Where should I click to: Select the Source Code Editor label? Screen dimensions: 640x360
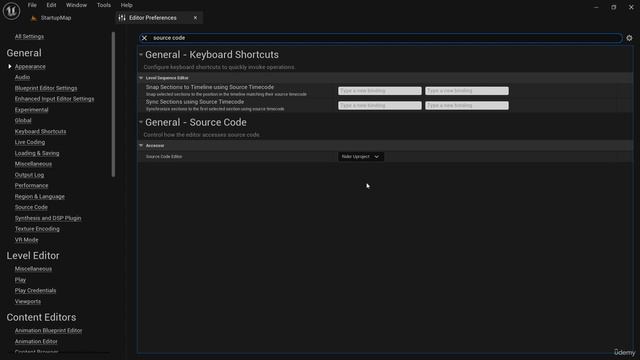[164, 157]
